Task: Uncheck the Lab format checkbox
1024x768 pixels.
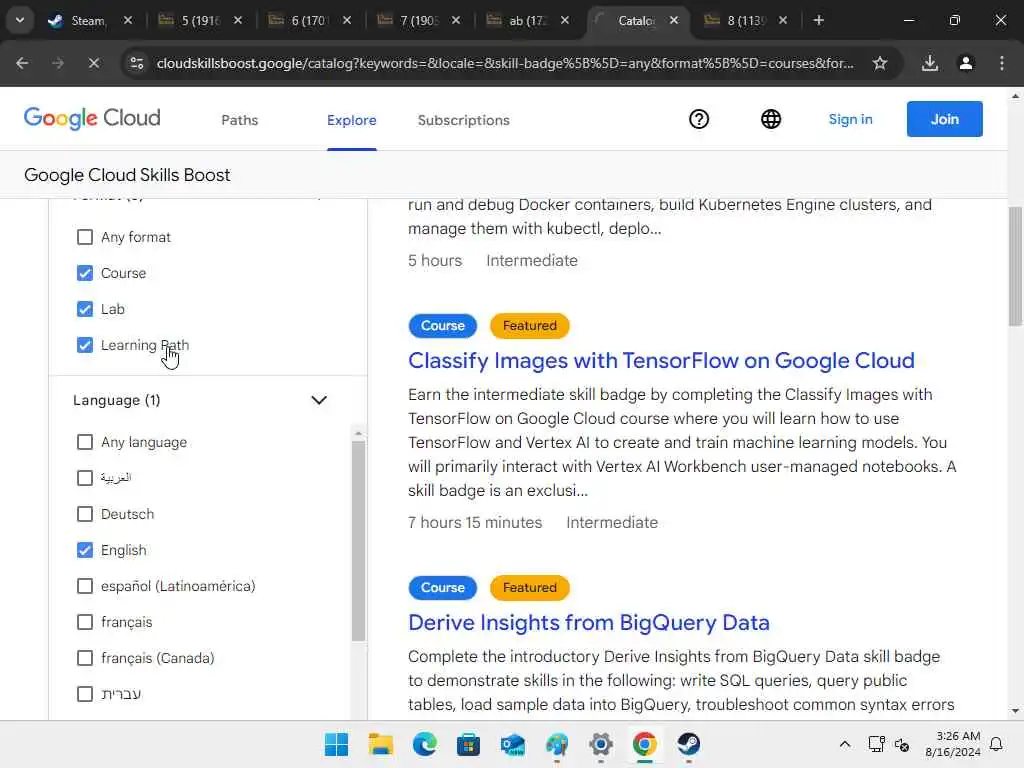Action: tap(85, 309)
